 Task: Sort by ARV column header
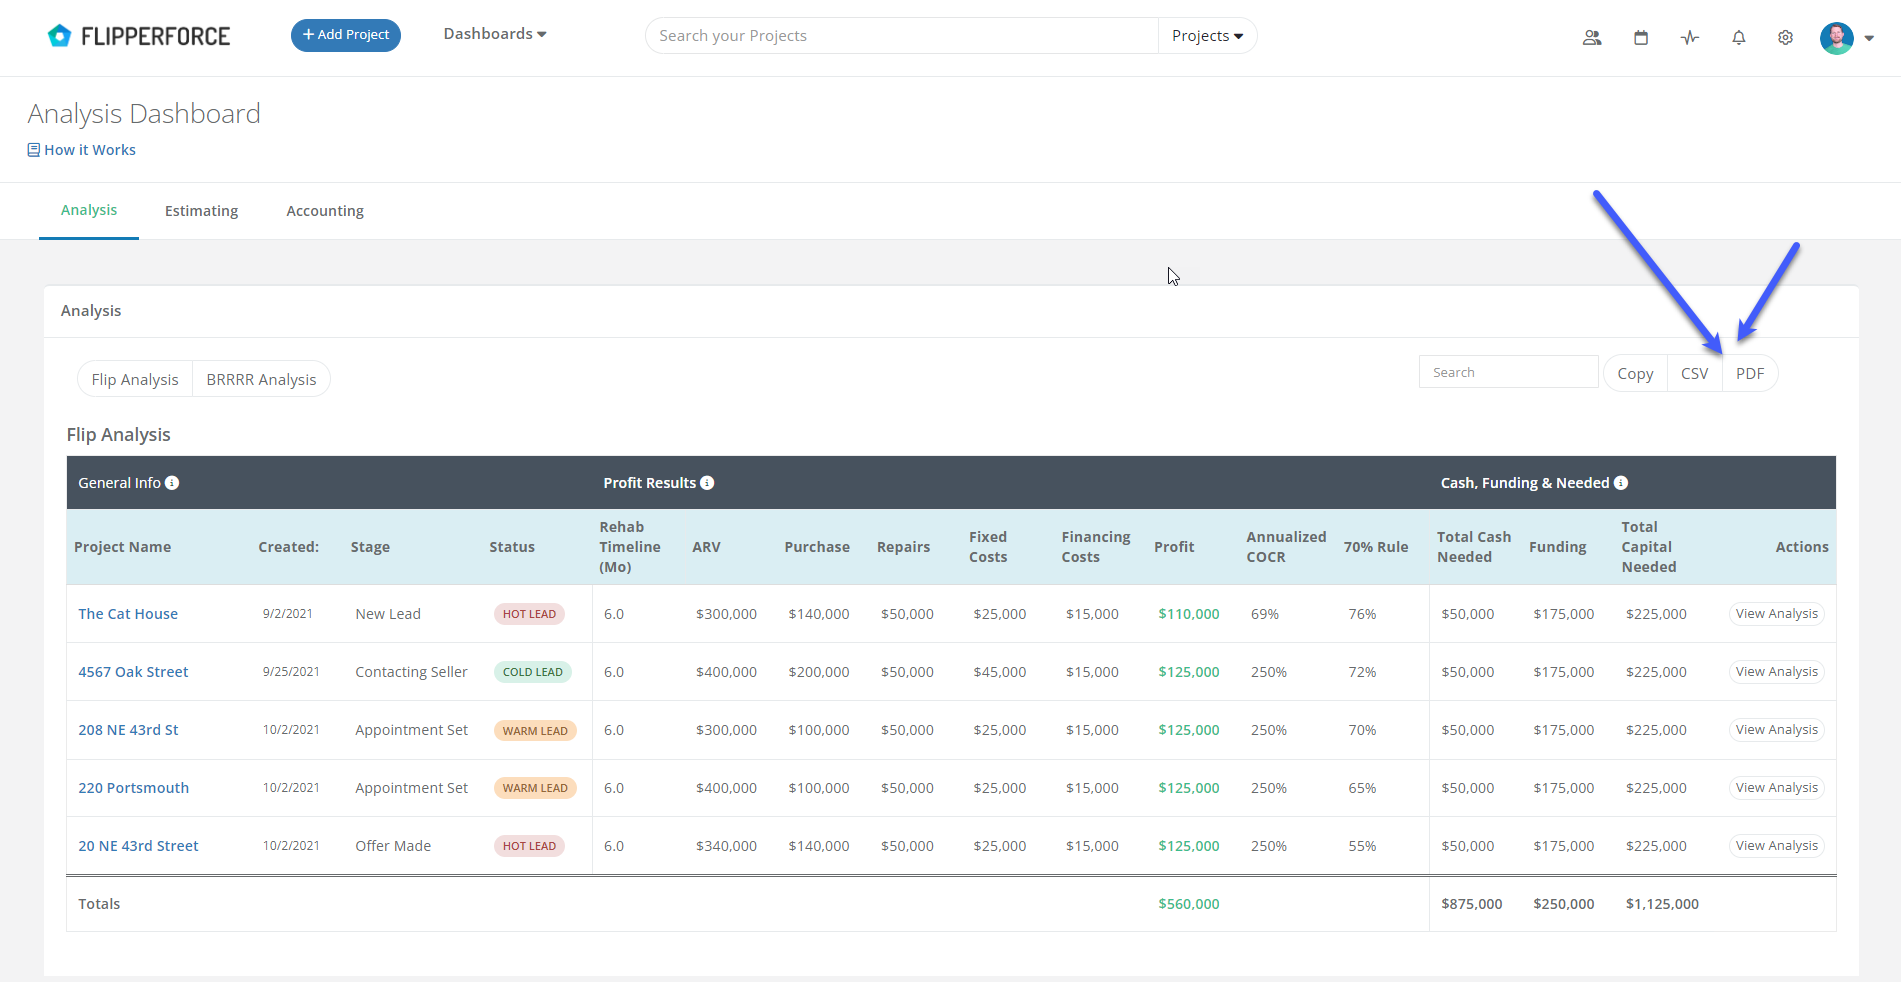[x=706, y=547]
